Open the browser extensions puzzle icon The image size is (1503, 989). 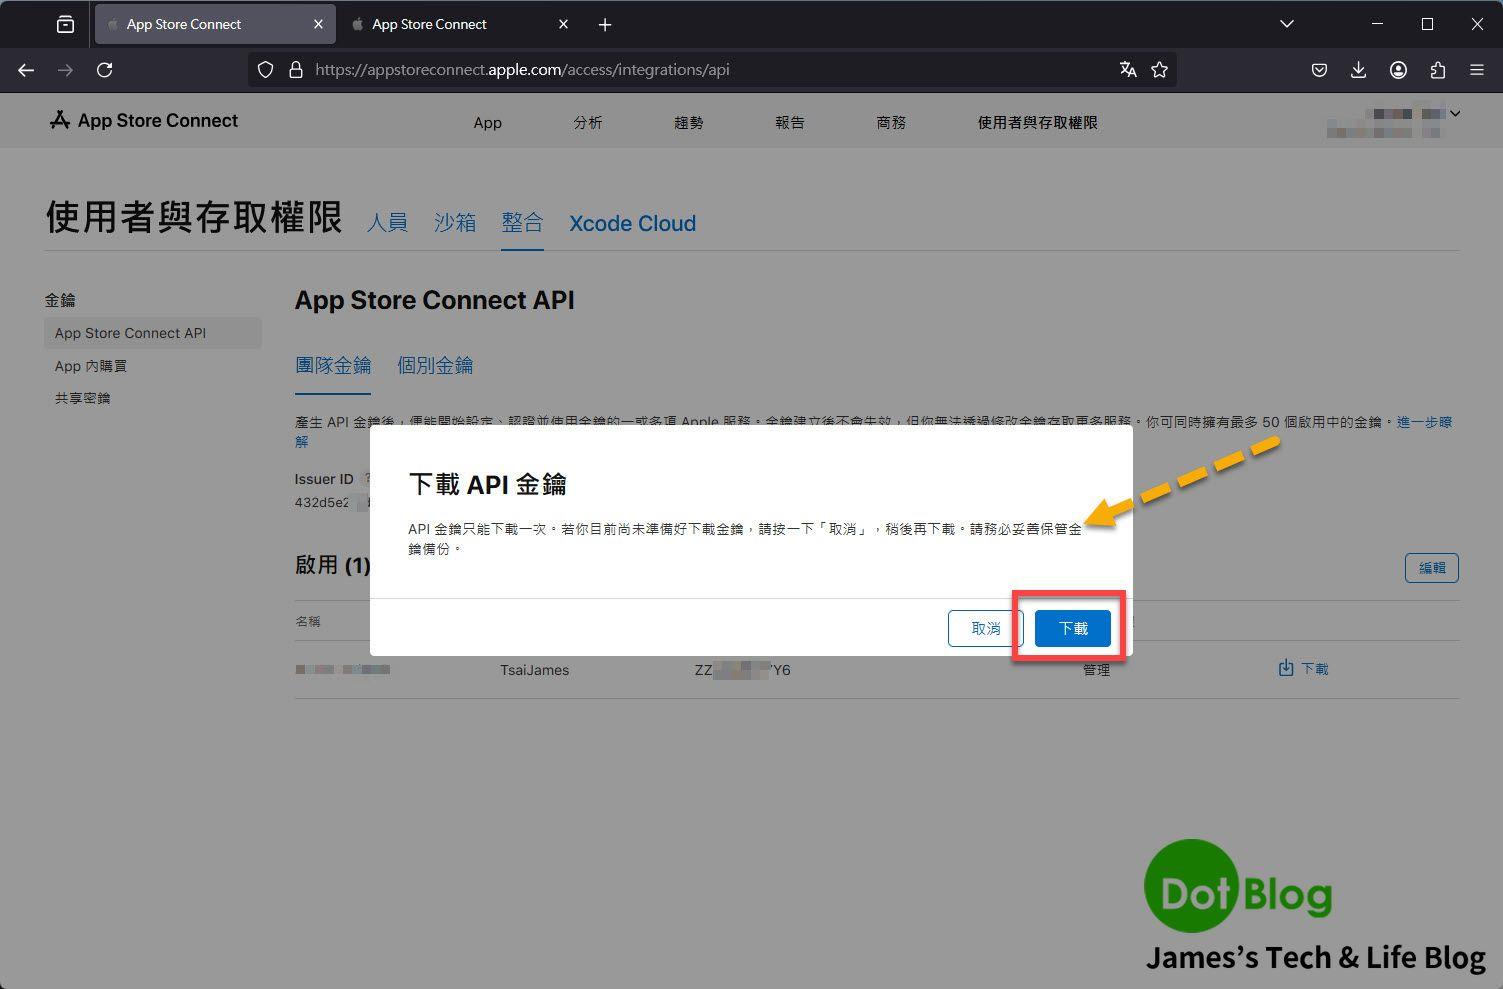(1437, 70)
